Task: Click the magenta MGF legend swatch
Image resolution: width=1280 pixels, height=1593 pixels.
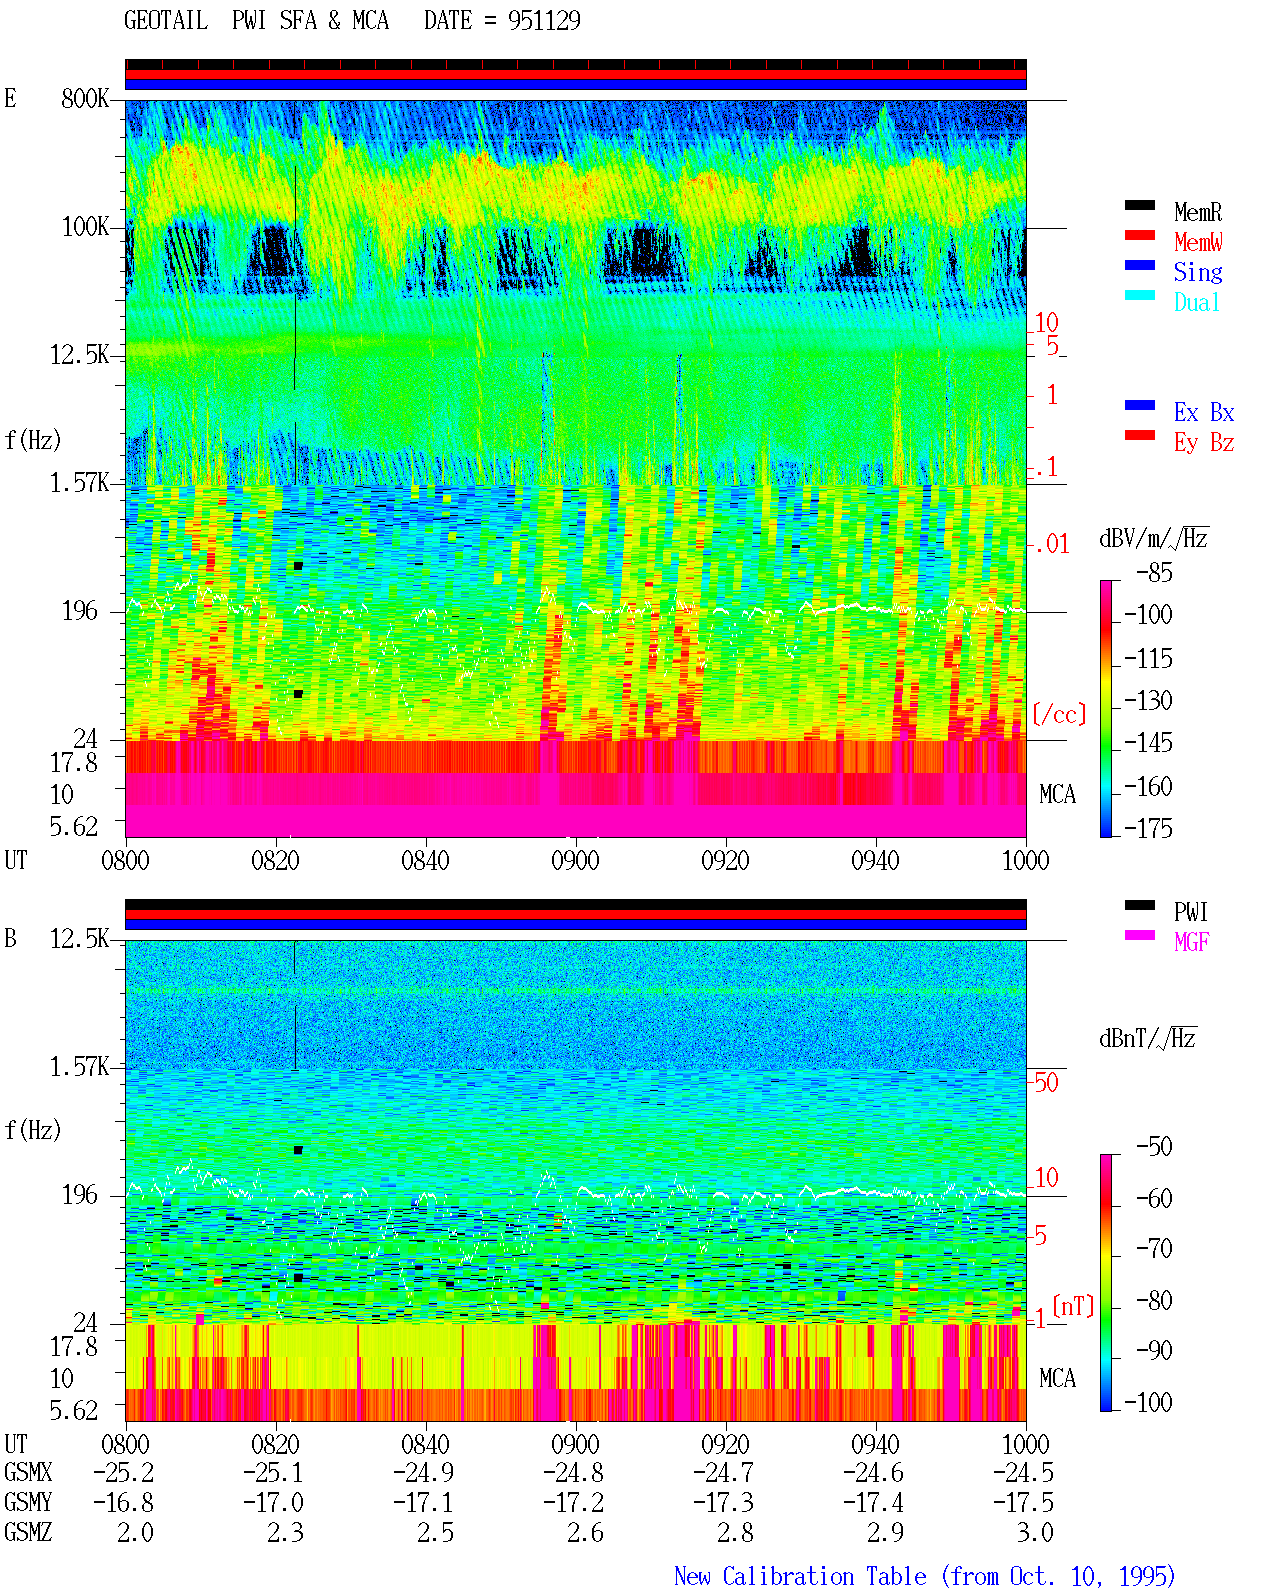Action: (1140, 936)
